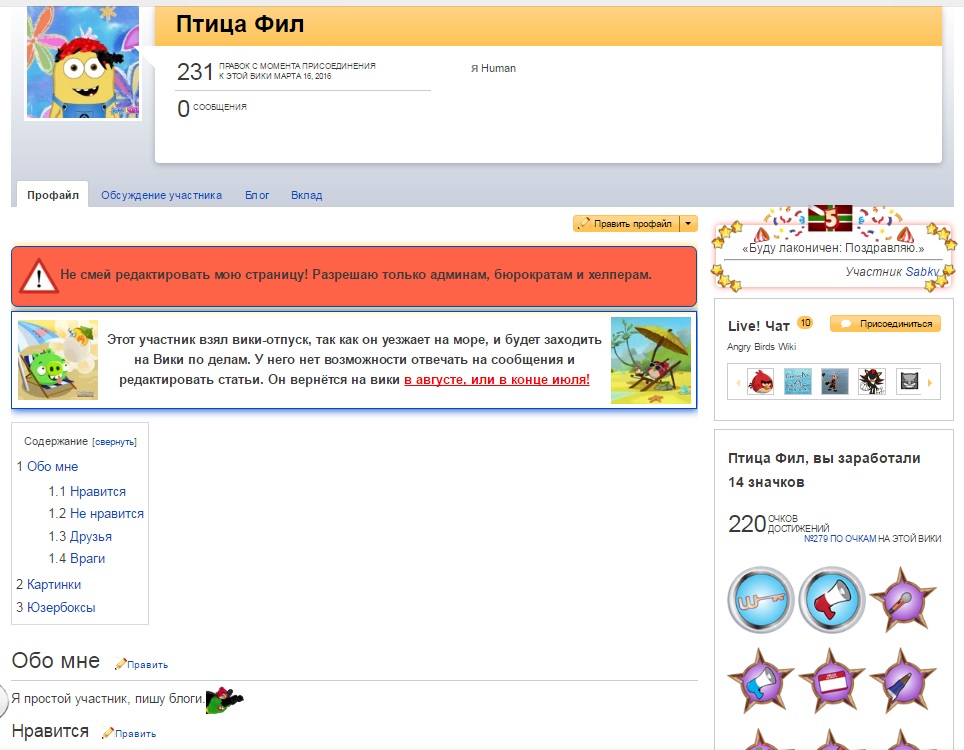Select the blue sketch chat avatar
This screenshot has width=964, height=750.
797,382
